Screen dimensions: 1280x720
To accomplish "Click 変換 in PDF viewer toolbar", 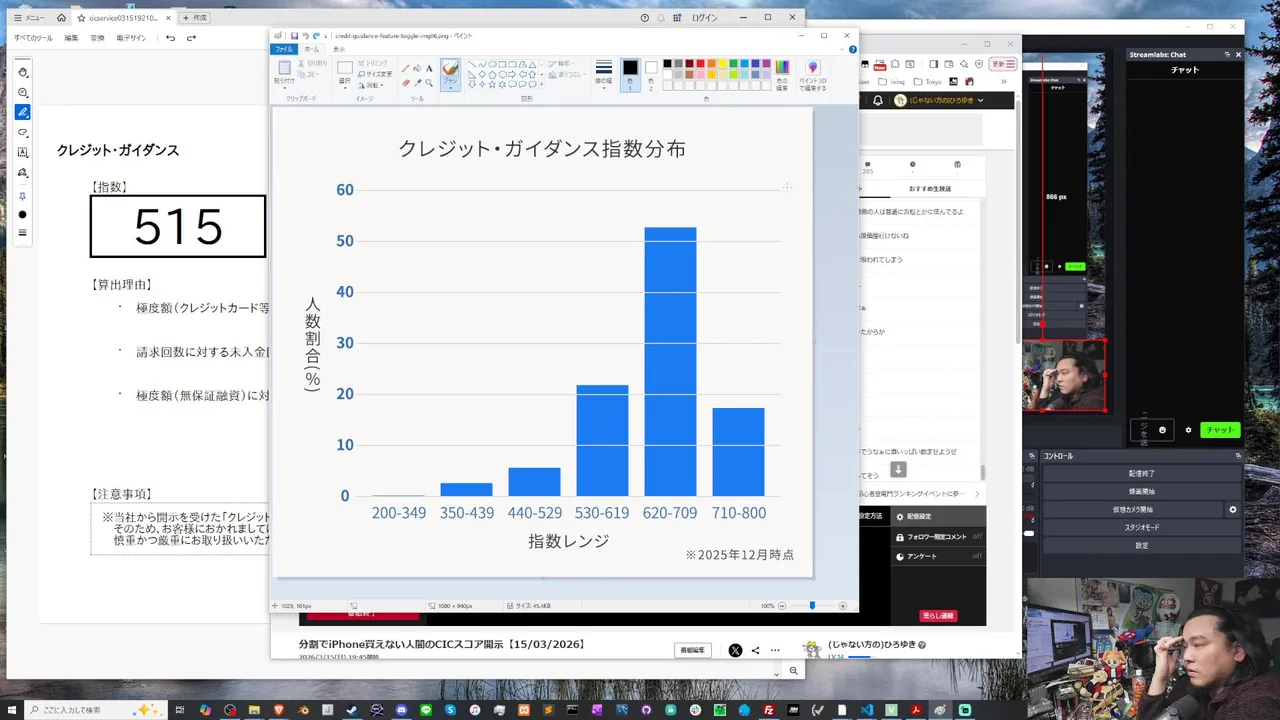I will [x=97, y=38].
